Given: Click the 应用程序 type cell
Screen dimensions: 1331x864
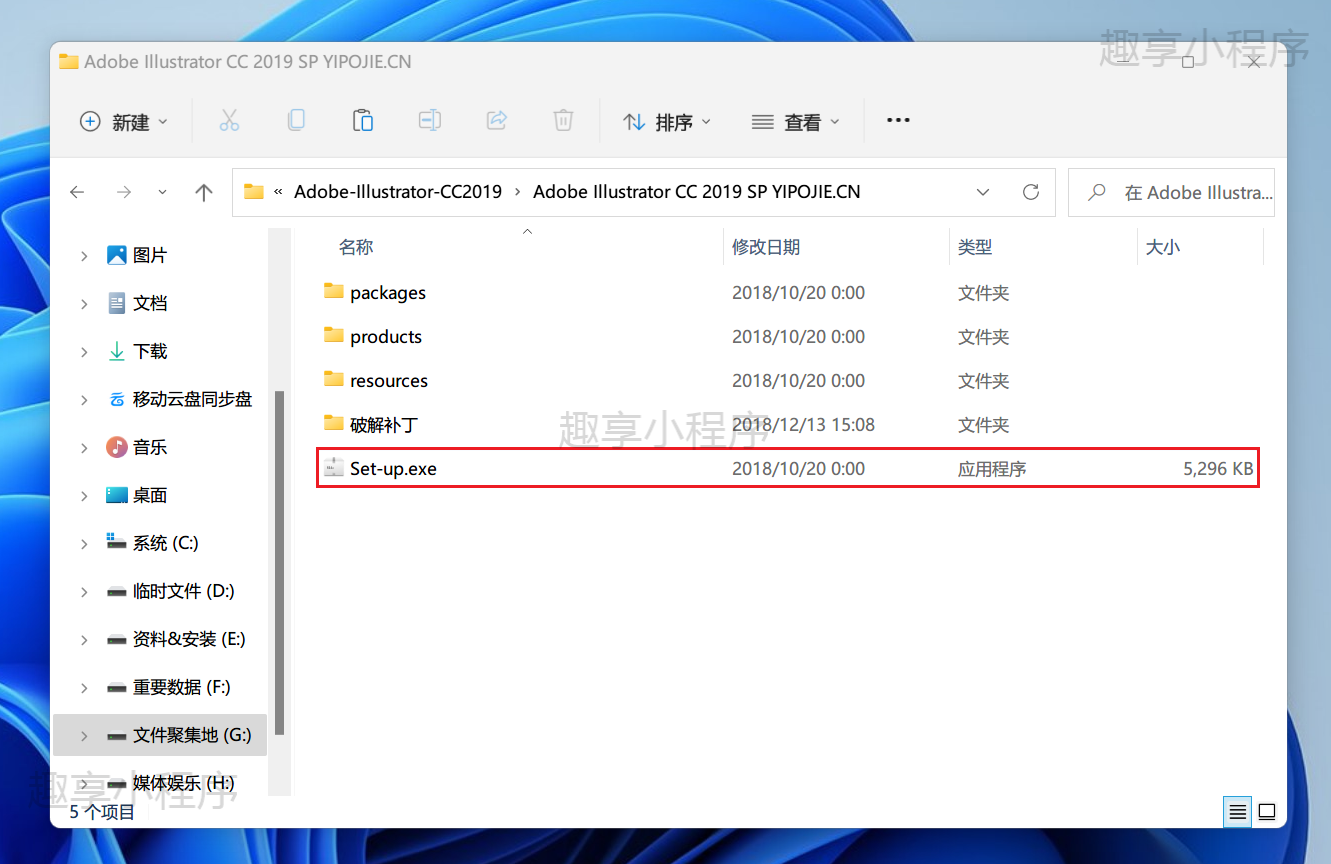Looking at the screenshot, I should 992,468.
